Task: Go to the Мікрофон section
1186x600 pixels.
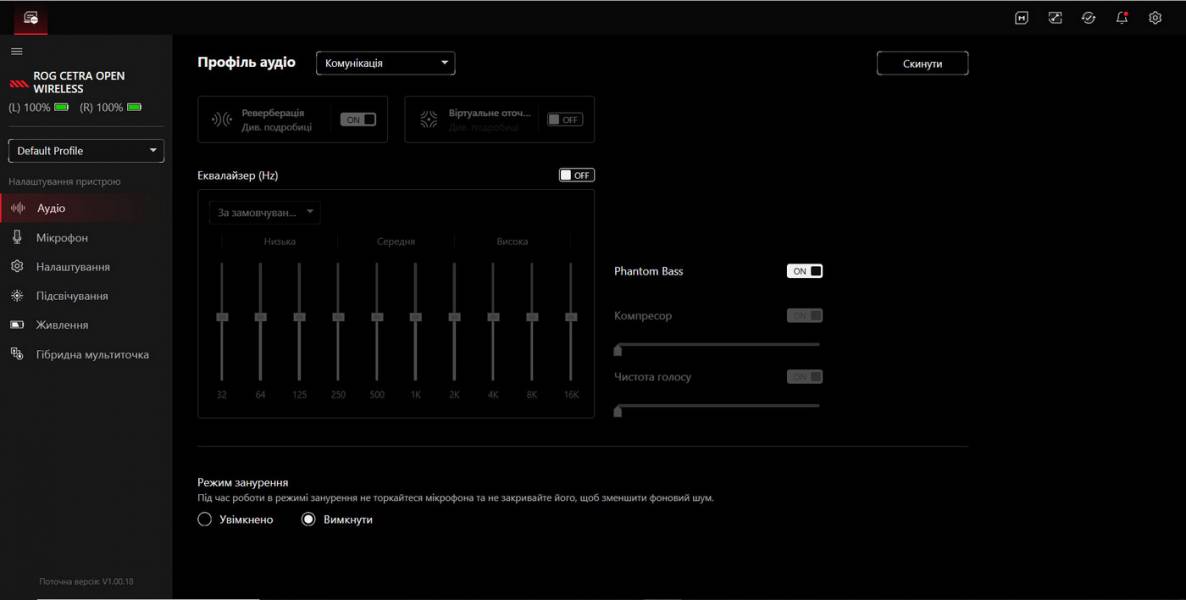Action: pyautogui.click(x=62, y=238)
